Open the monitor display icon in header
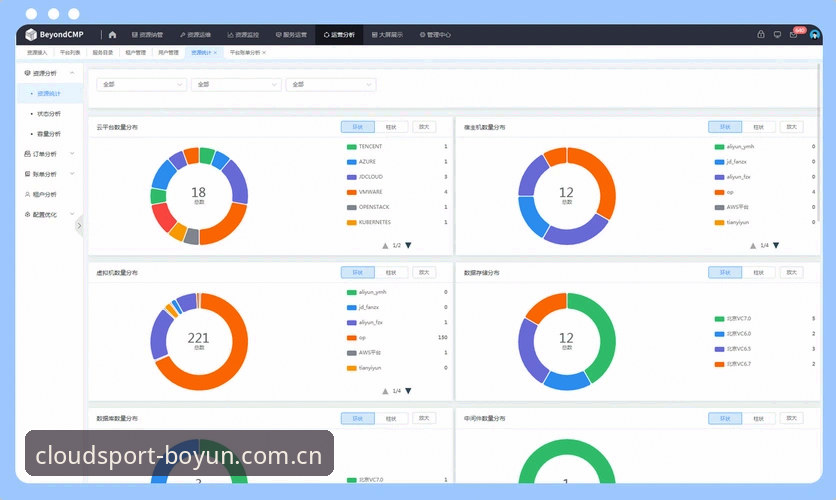This screenshot has height=500, width=836. click(777, 35)
